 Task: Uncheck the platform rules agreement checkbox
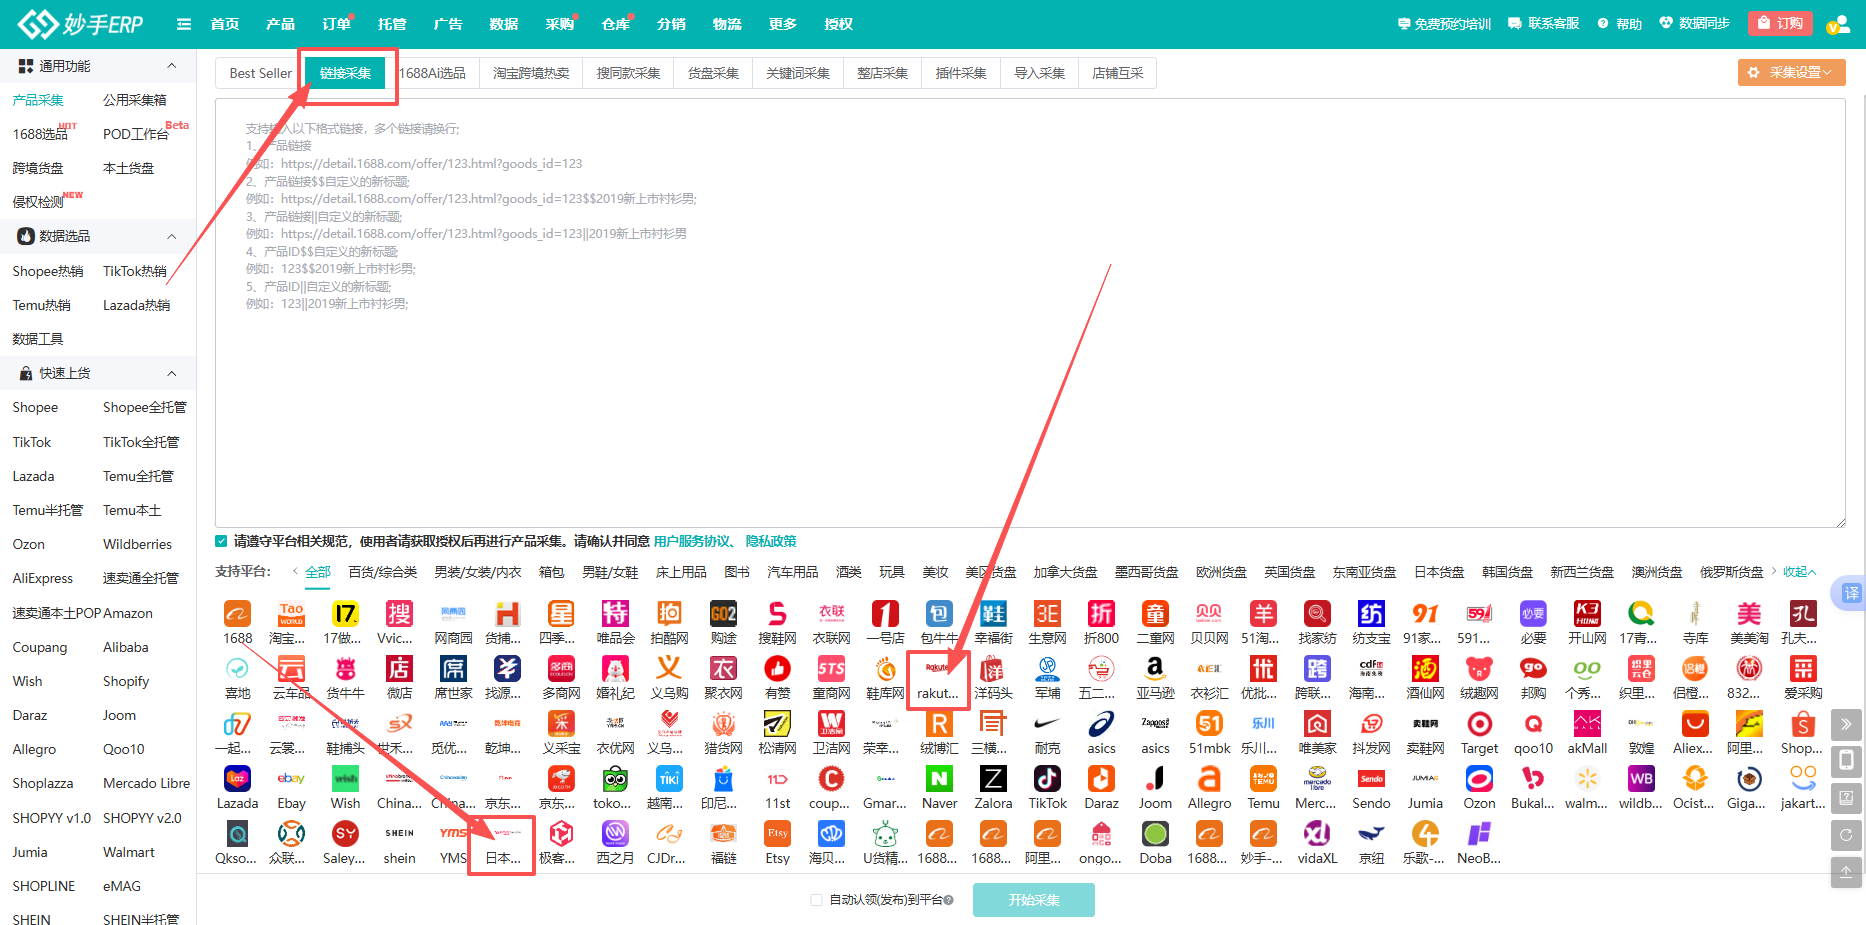tap(222, 541)
